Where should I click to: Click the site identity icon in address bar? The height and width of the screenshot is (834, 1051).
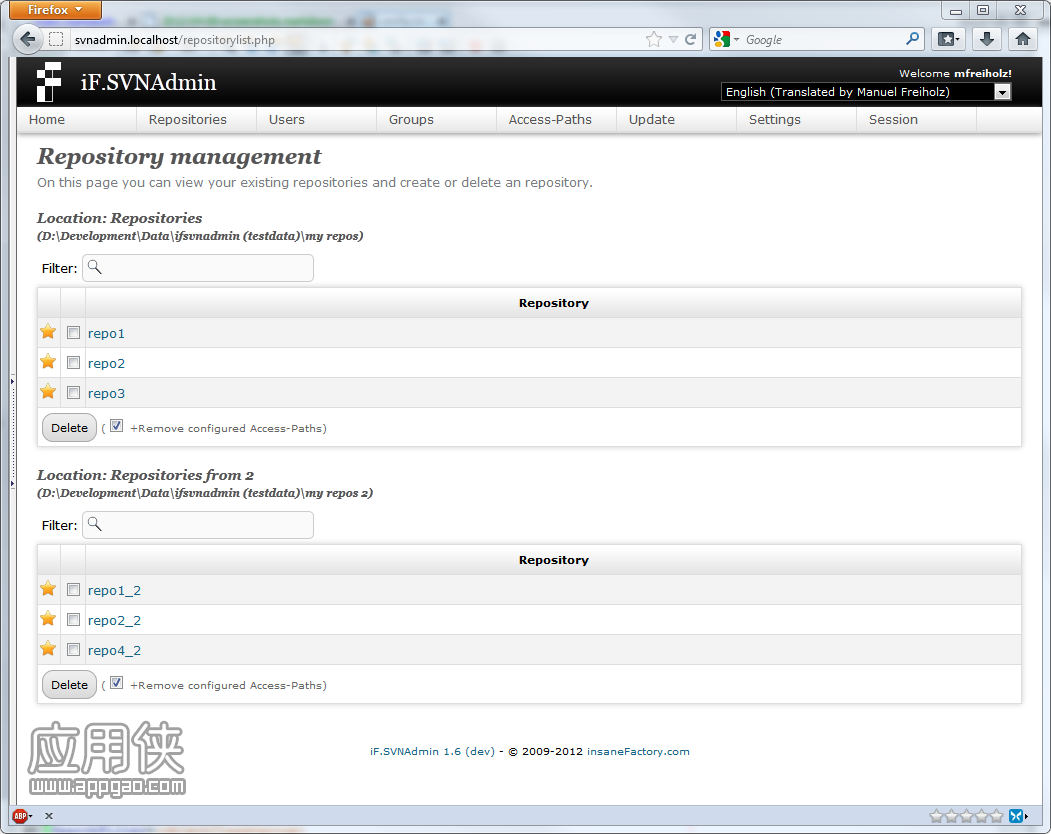(56, 40)
